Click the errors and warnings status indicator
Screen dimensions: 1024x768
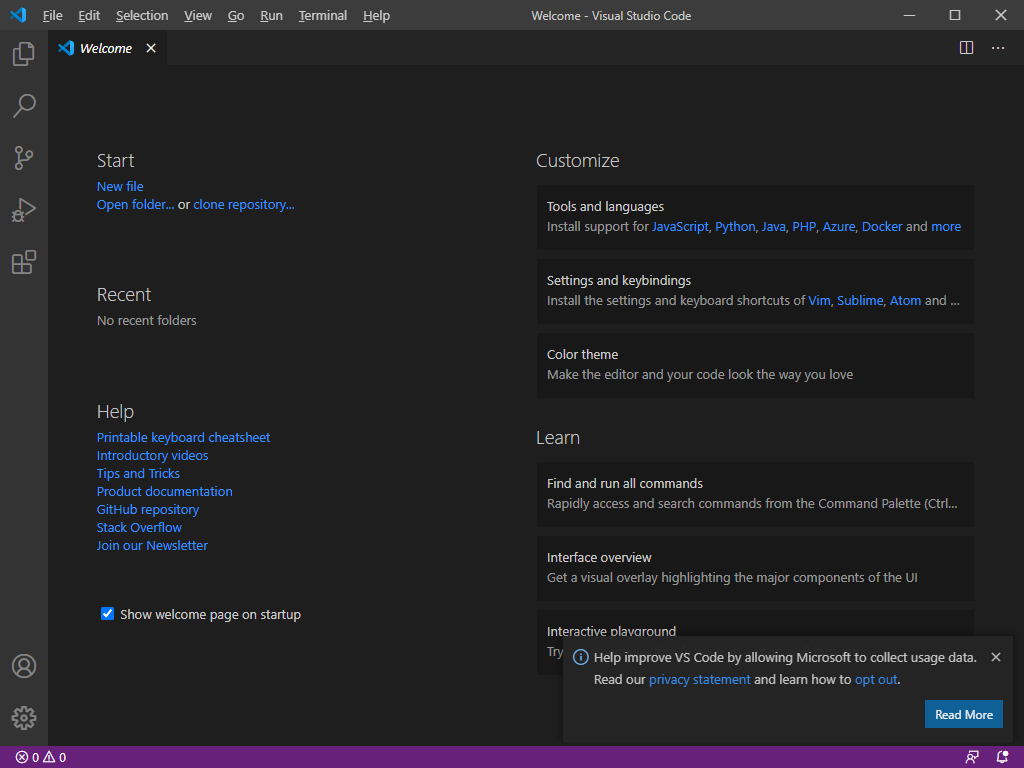pos(40,758)
